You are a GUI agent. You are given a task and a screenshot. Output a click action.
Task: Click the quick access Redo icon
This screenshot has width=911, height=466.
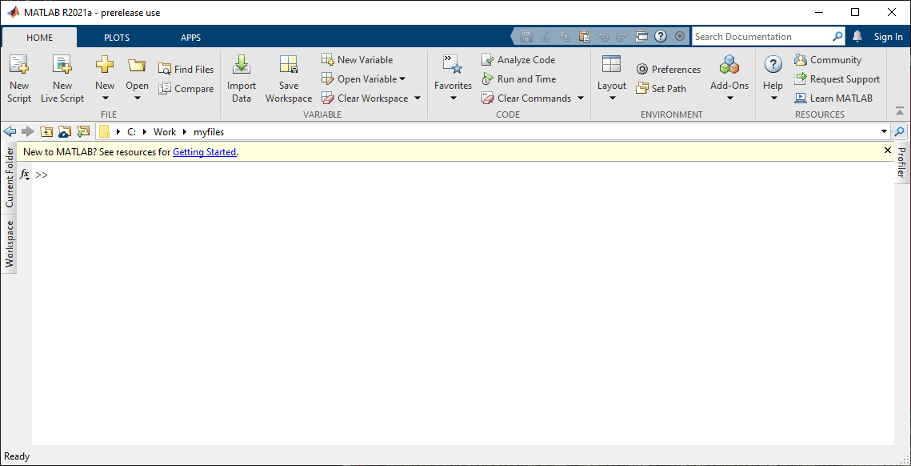pos(622,37)
